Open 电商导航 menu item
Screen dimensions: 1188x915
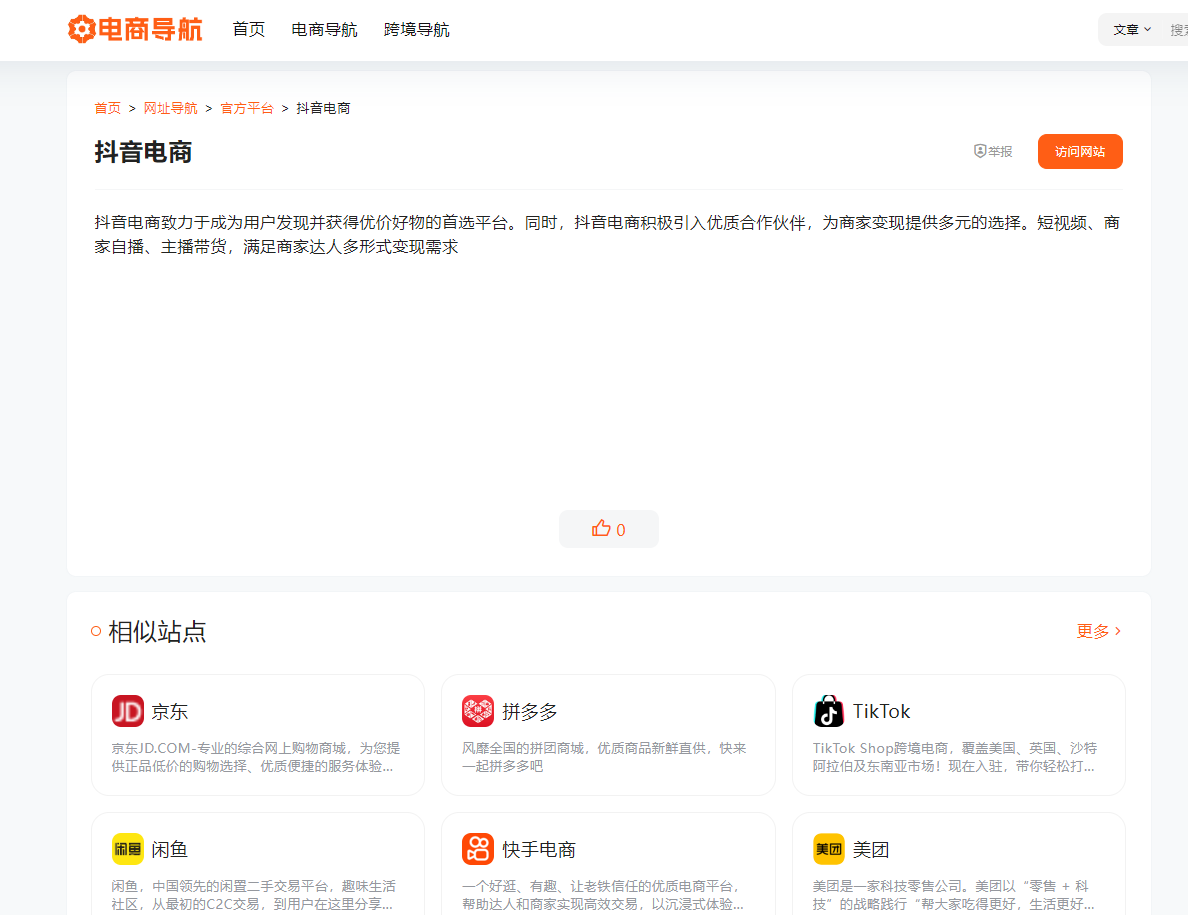coord(324,30)
